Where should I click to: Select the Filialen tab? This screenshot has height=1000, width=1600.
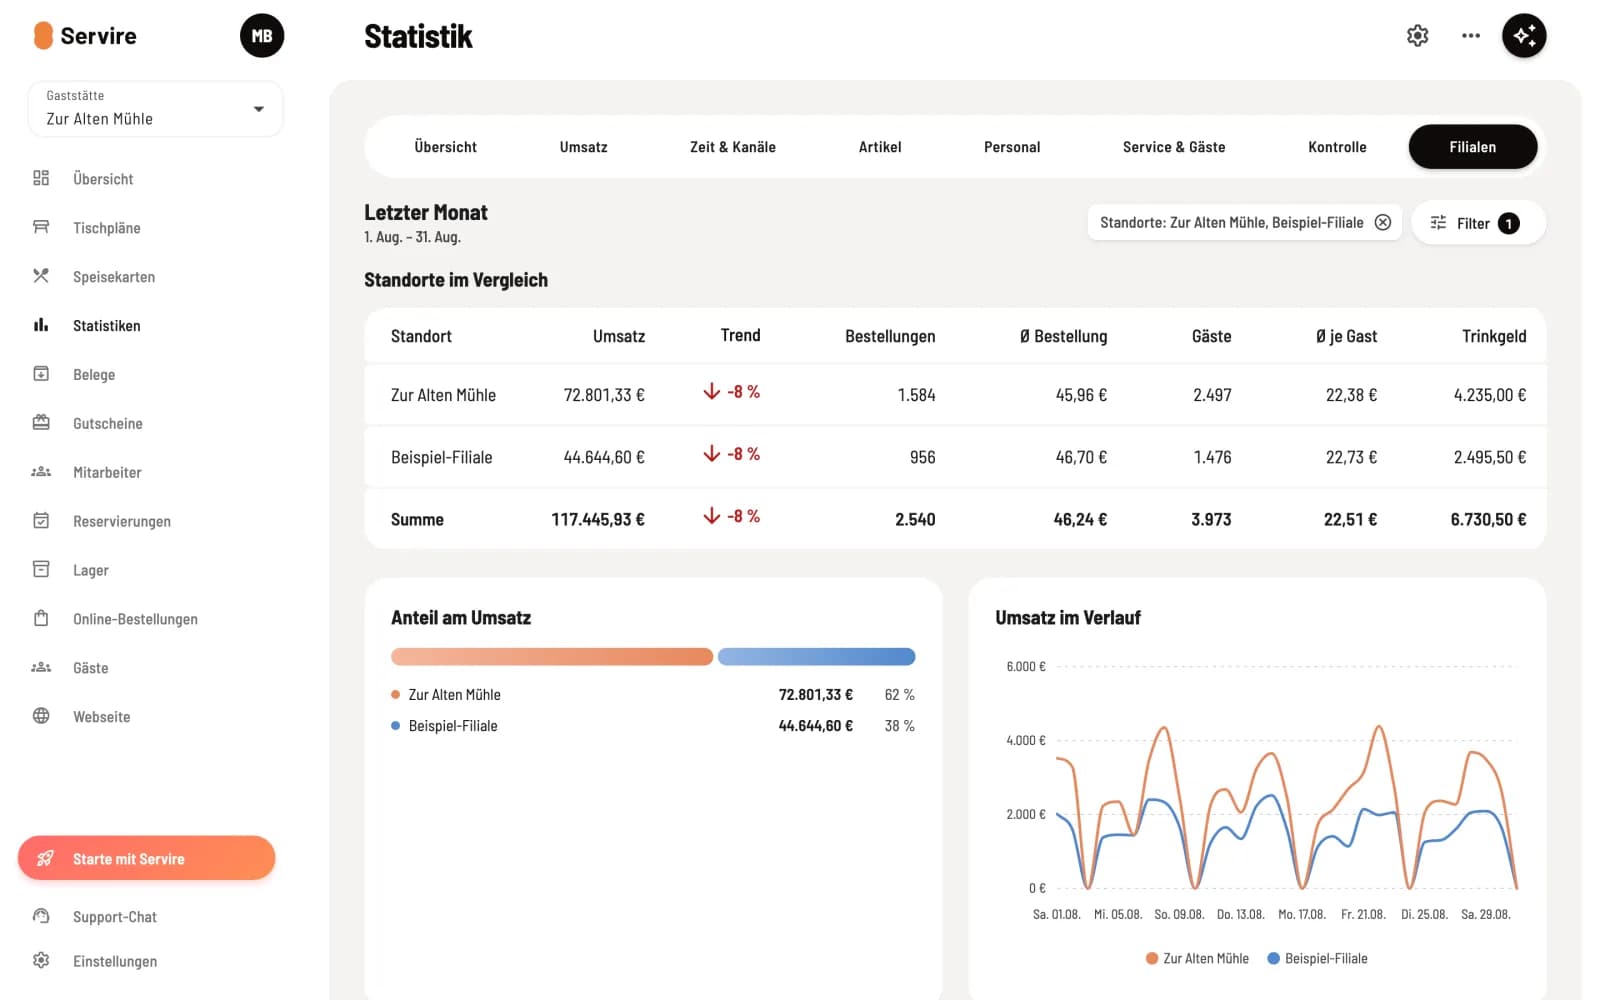(1473, 147)
